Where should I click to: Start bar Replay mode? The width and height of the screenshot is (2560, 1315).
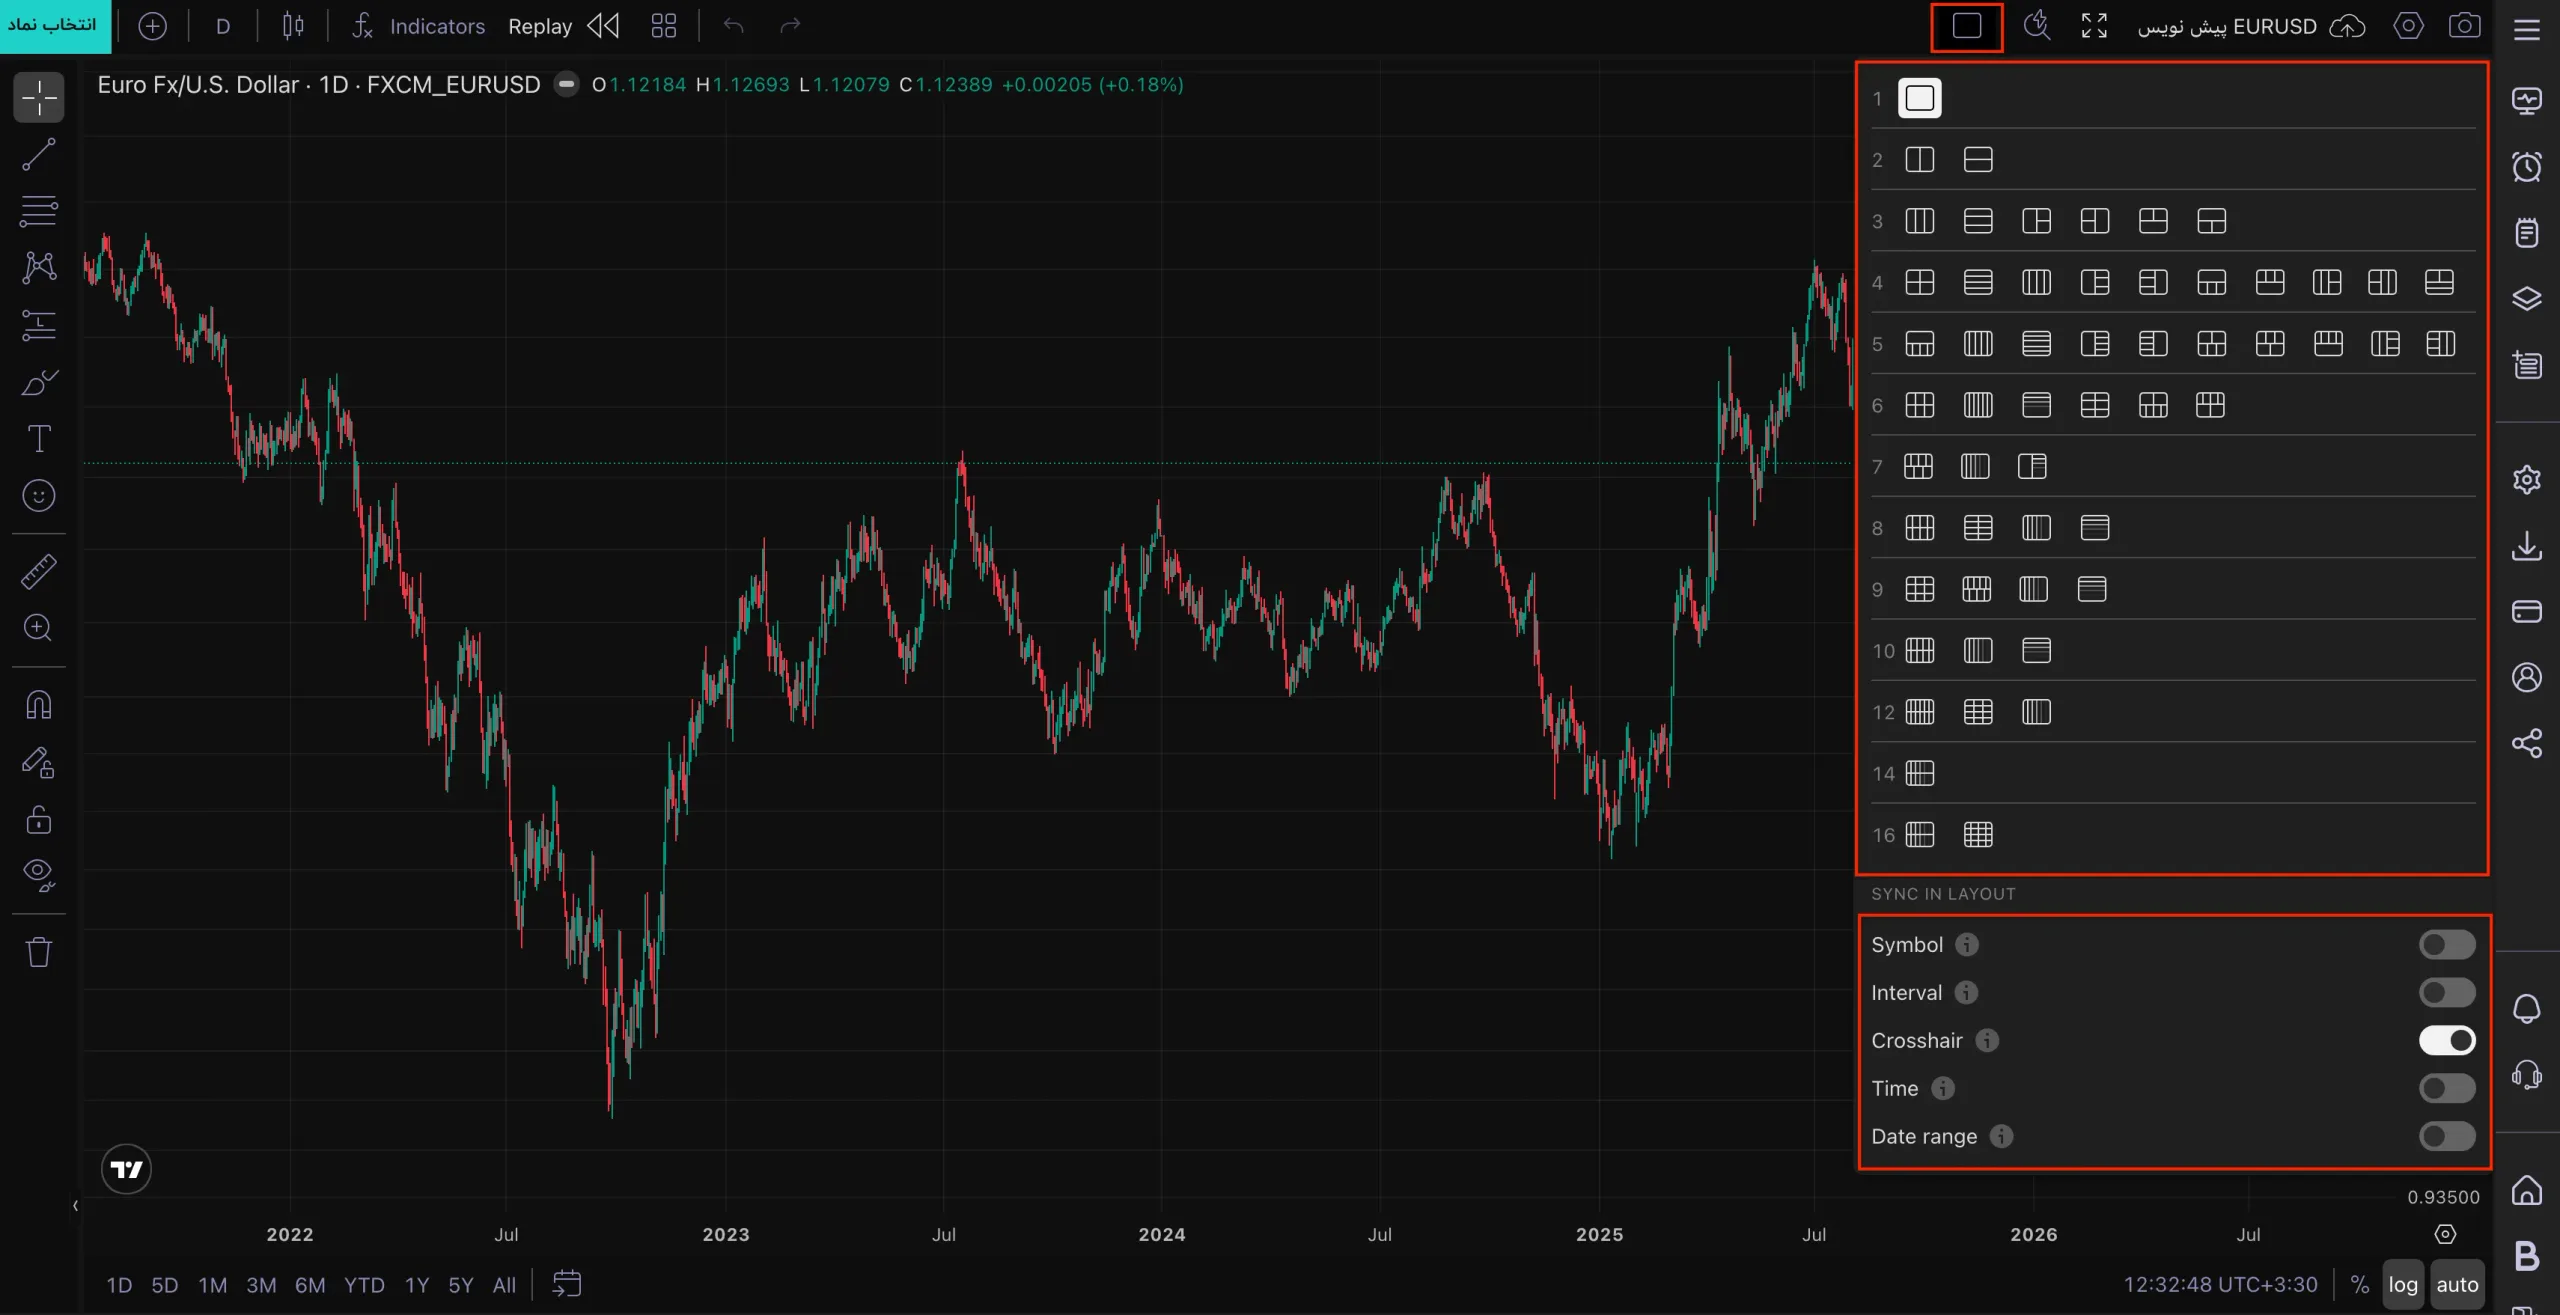563,26
